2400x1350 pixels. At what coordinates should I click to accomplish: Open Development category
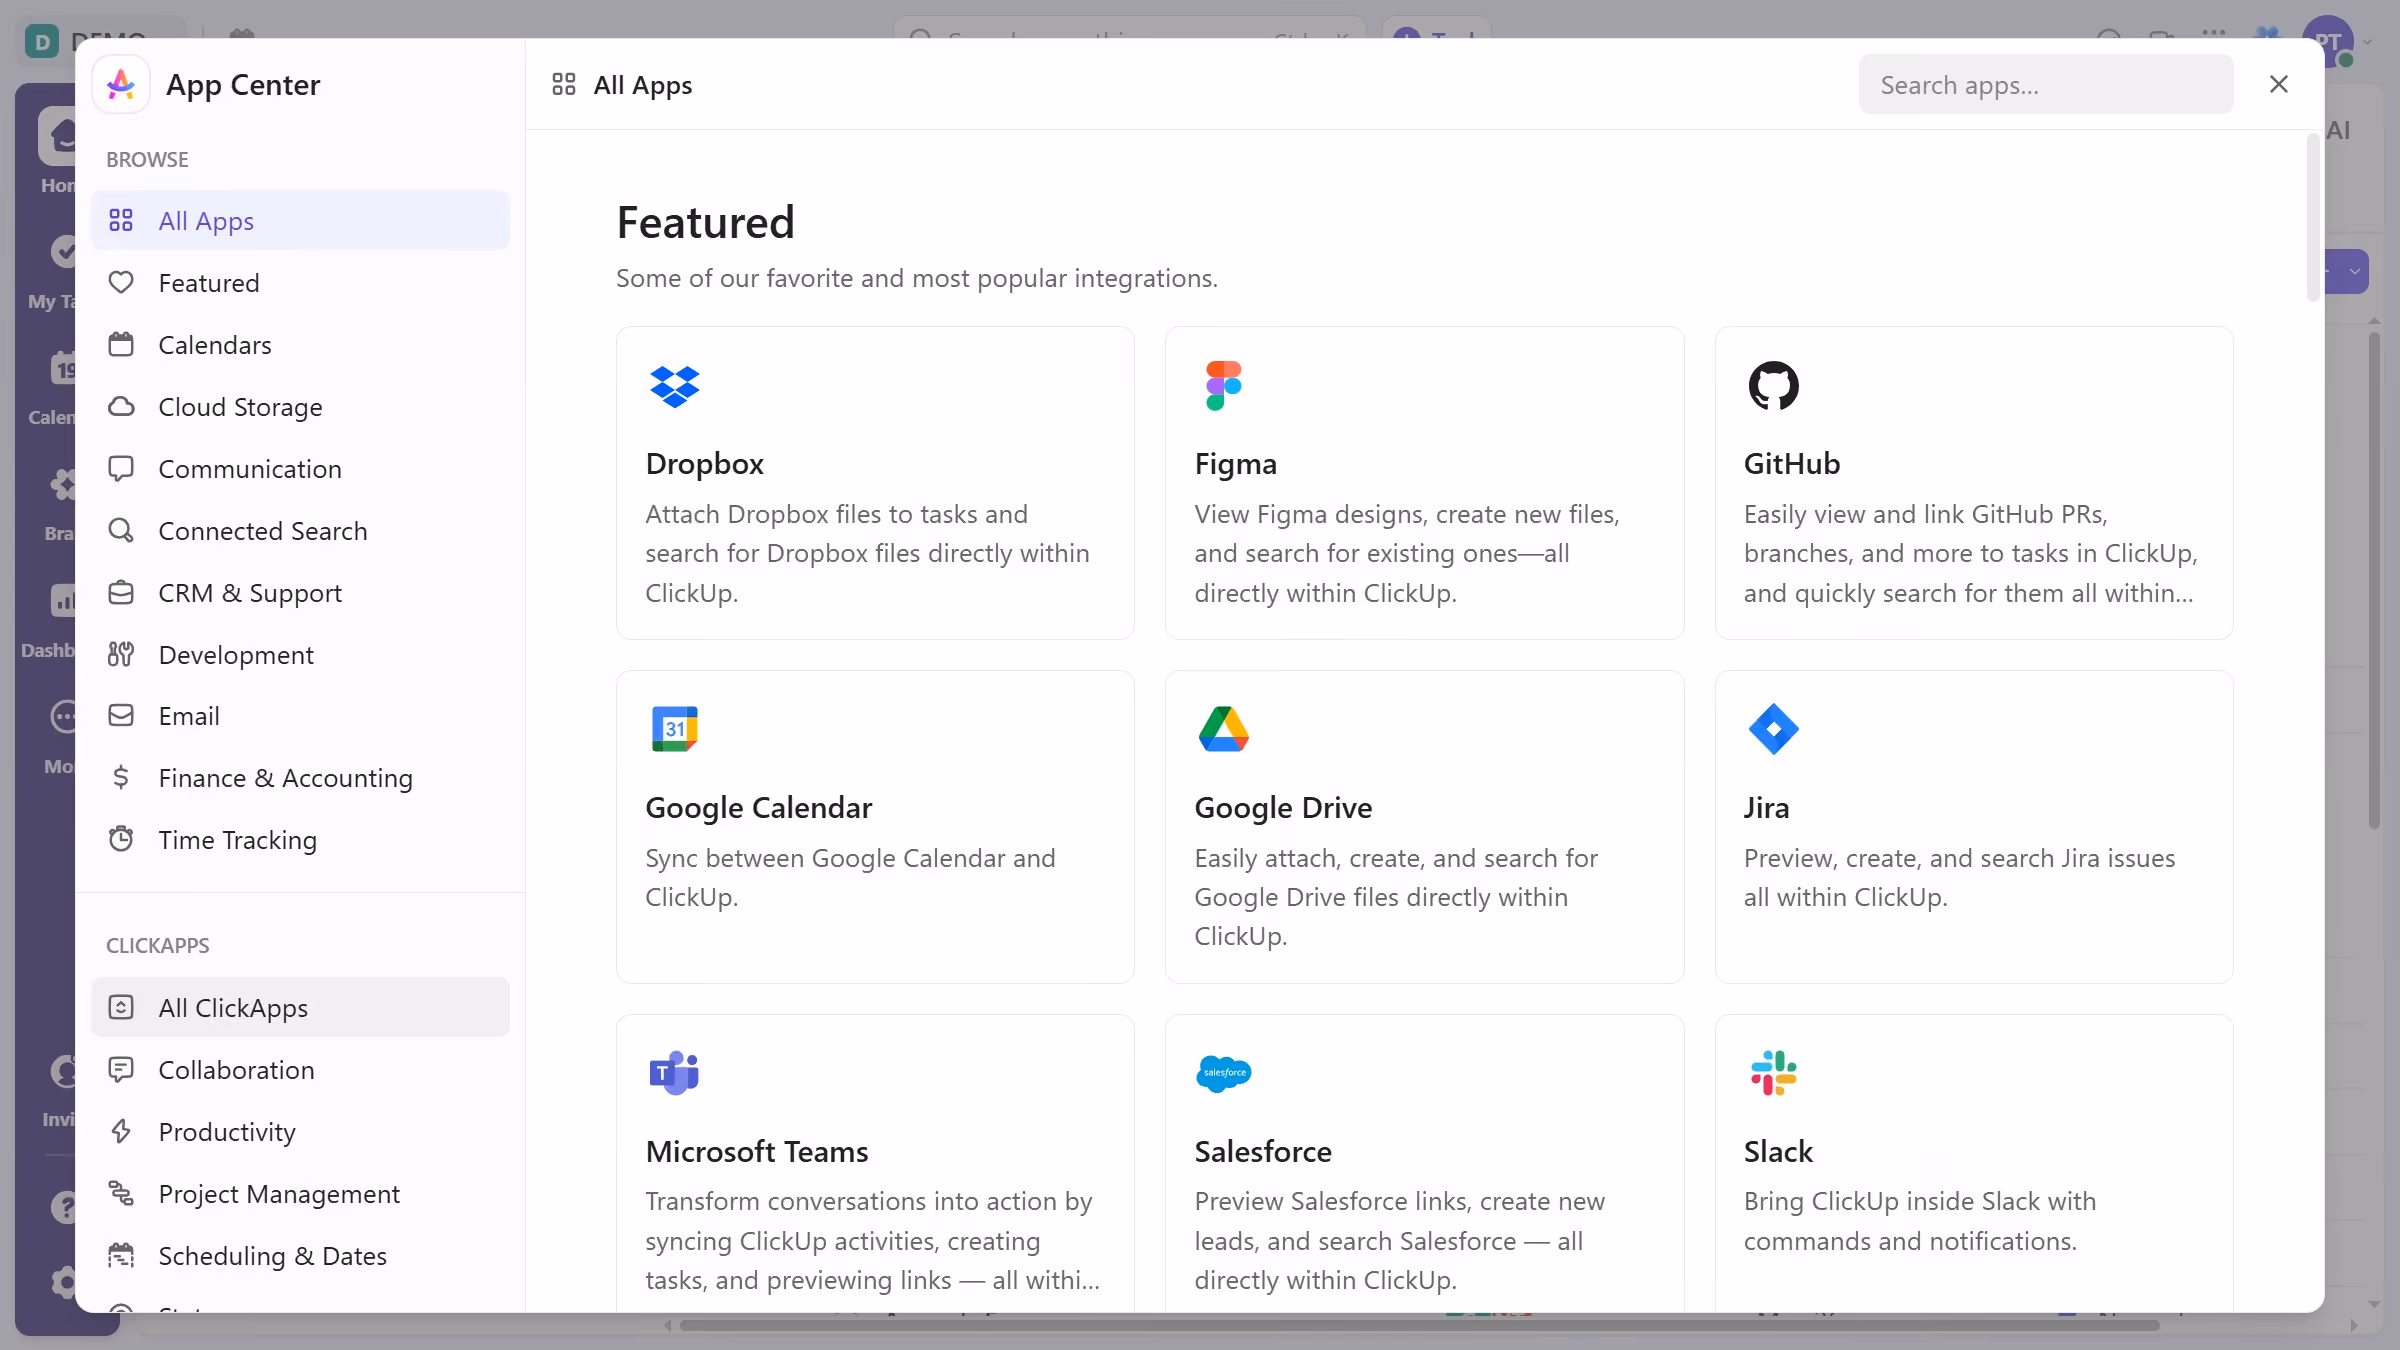[300, 655]
